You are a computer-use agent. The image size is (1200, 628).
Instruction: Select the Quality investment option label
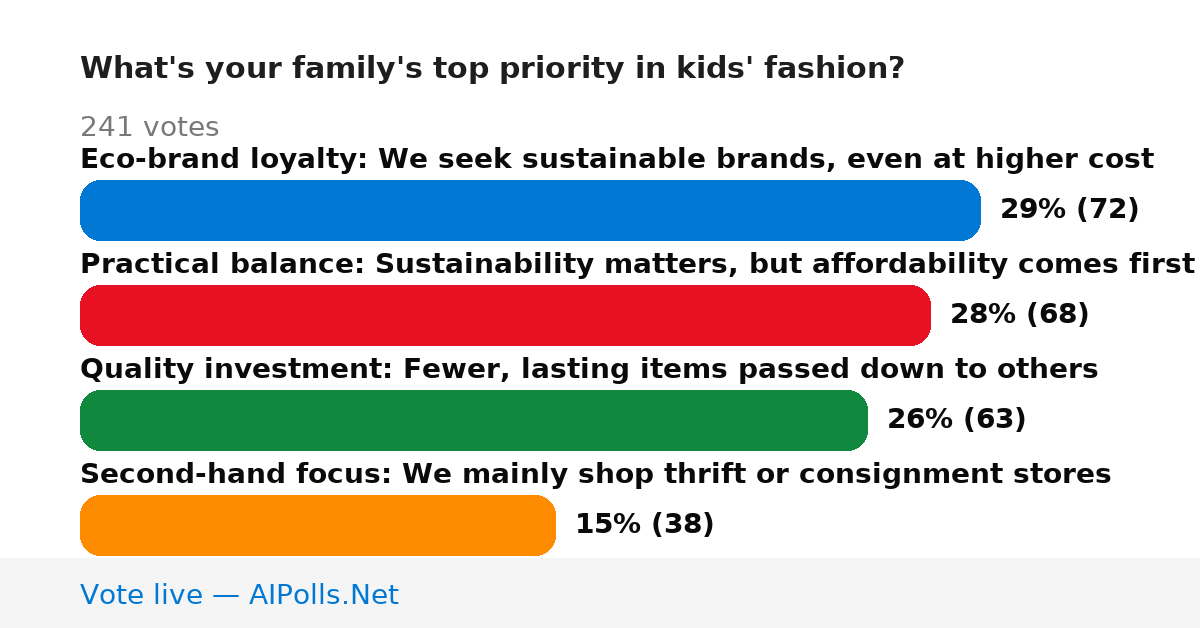[x=589, y=369]
